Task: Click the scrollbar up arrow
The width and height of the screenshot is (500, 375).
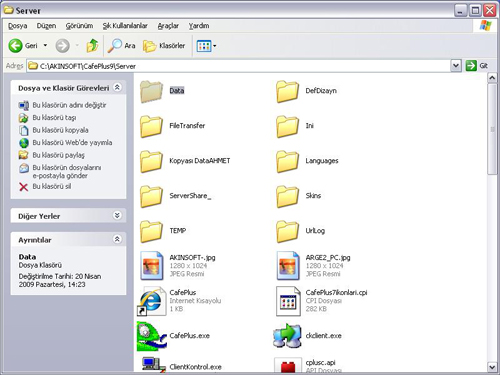Action: 492,78
